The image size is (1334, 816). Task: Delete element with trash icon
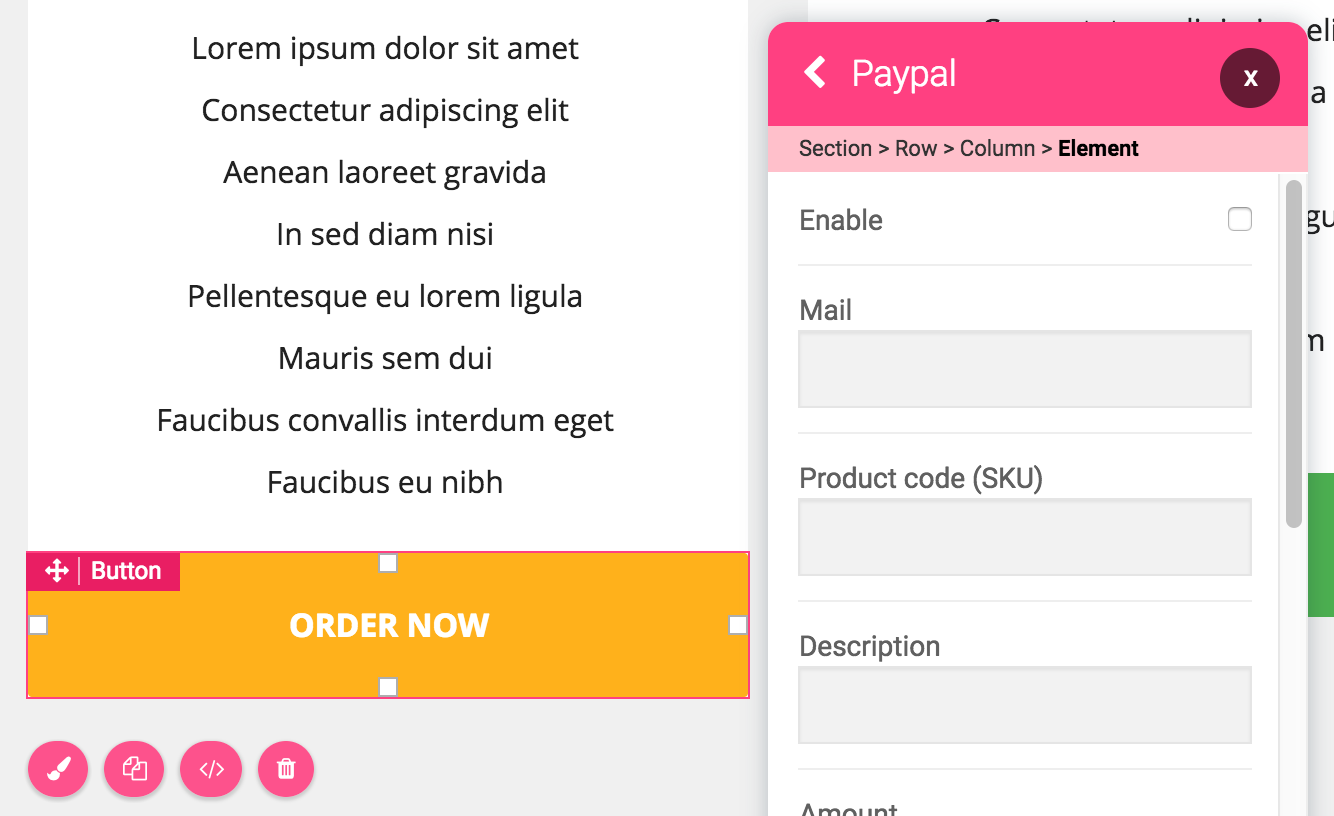[x=286, y=769]
